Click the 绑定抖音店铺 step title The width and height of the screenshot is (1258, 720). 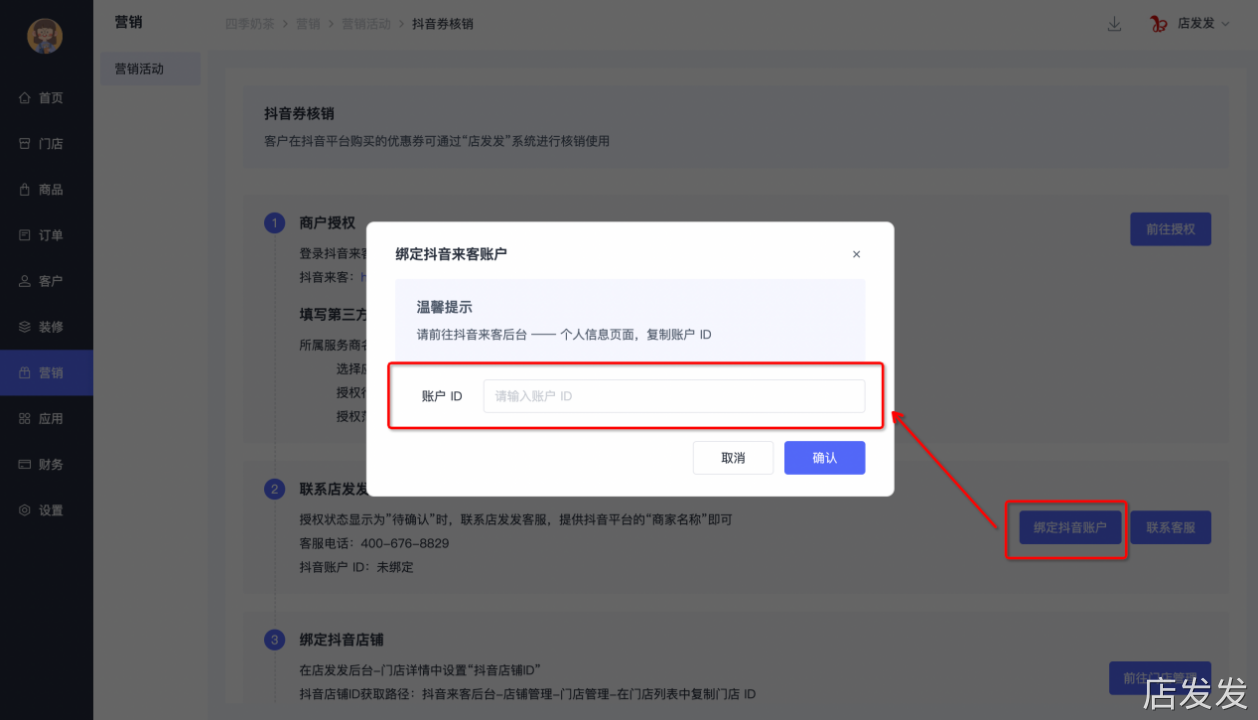click(342, 639)
